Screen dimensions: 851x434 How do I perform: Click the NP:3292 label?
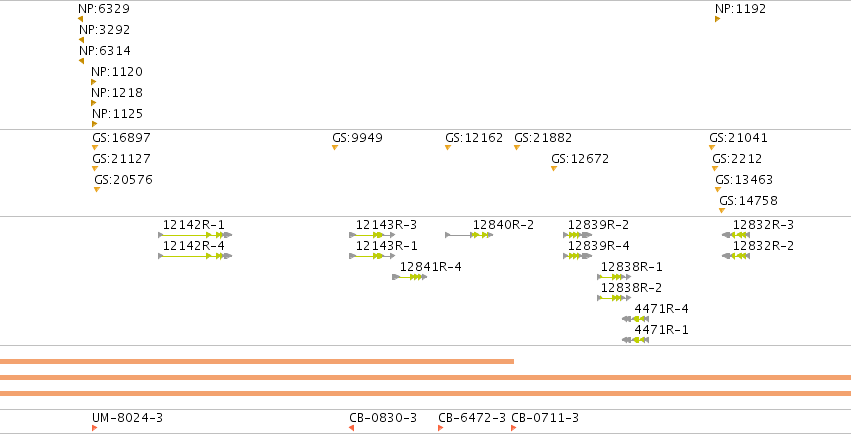104,30
